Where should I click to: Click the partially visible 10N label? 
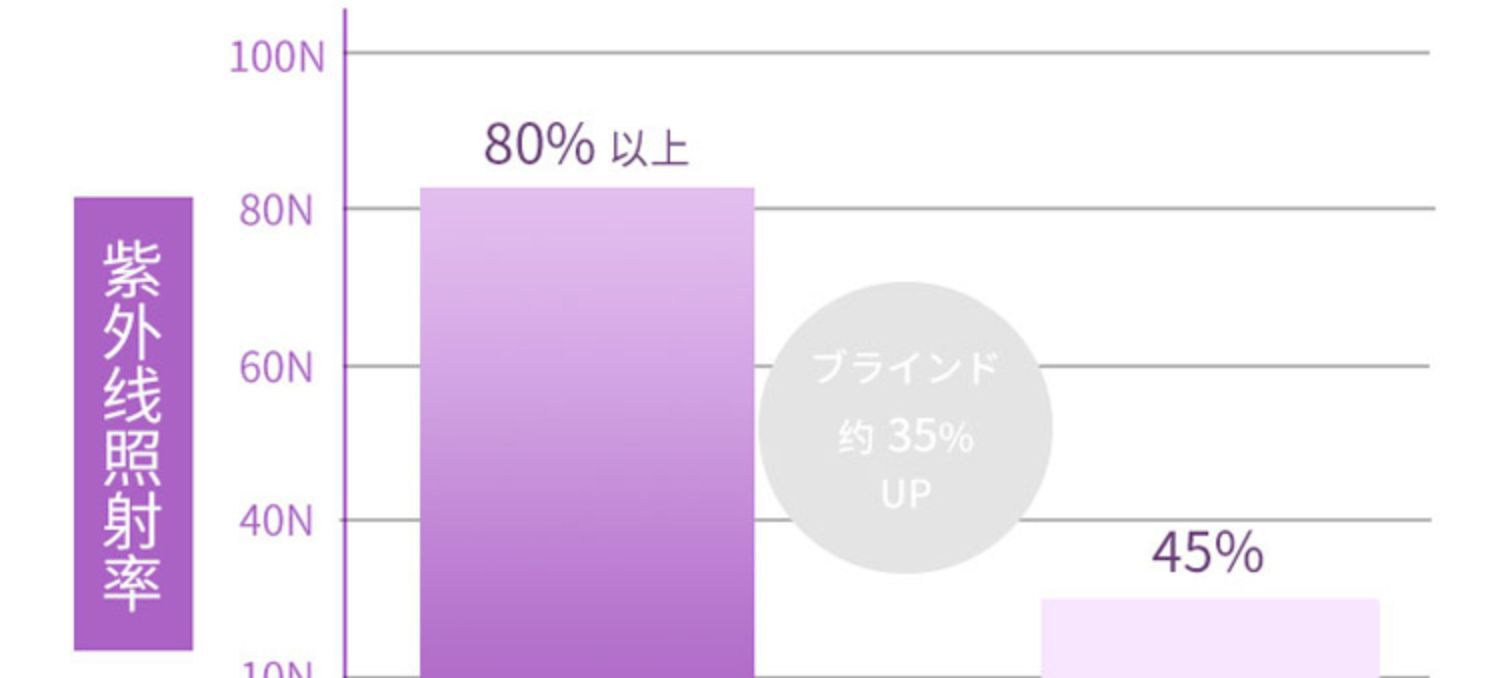[x=276, y=670]
